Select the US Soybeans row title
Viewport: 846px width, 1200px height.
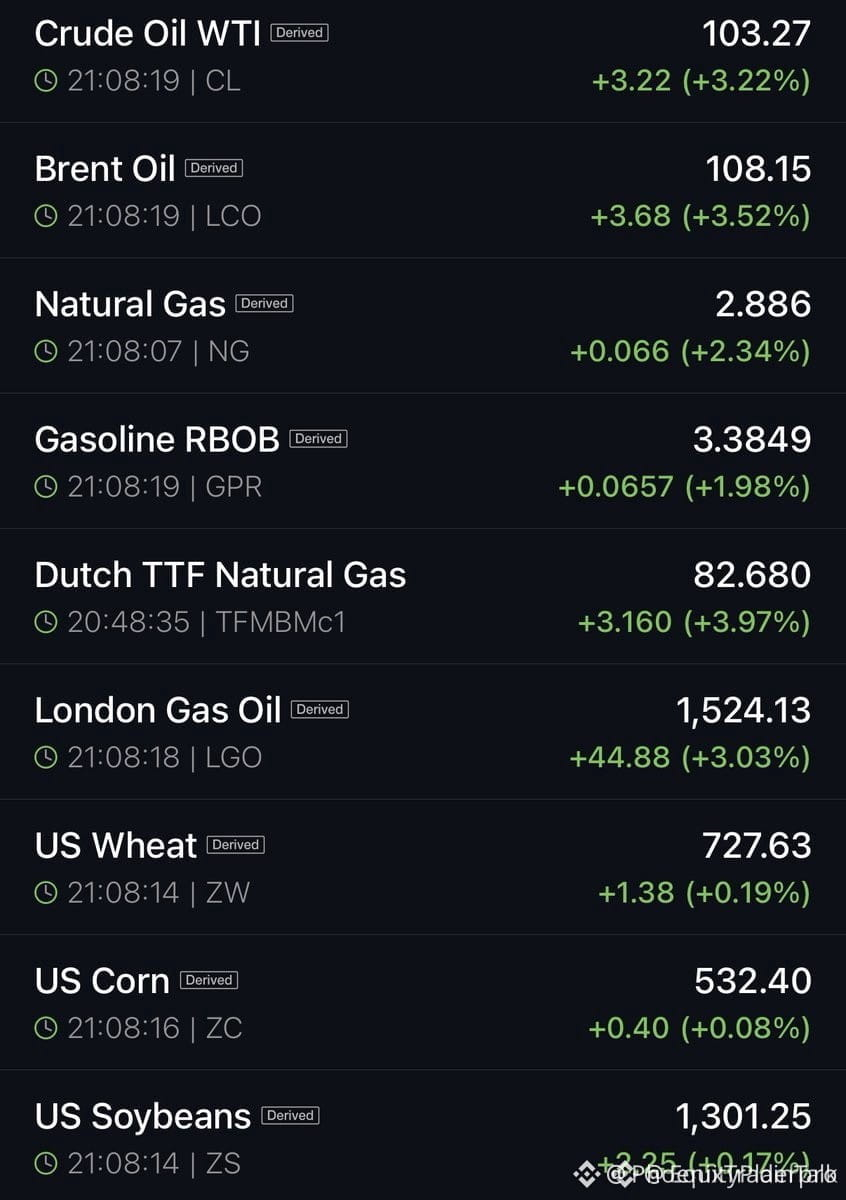tap(142, 1116)
